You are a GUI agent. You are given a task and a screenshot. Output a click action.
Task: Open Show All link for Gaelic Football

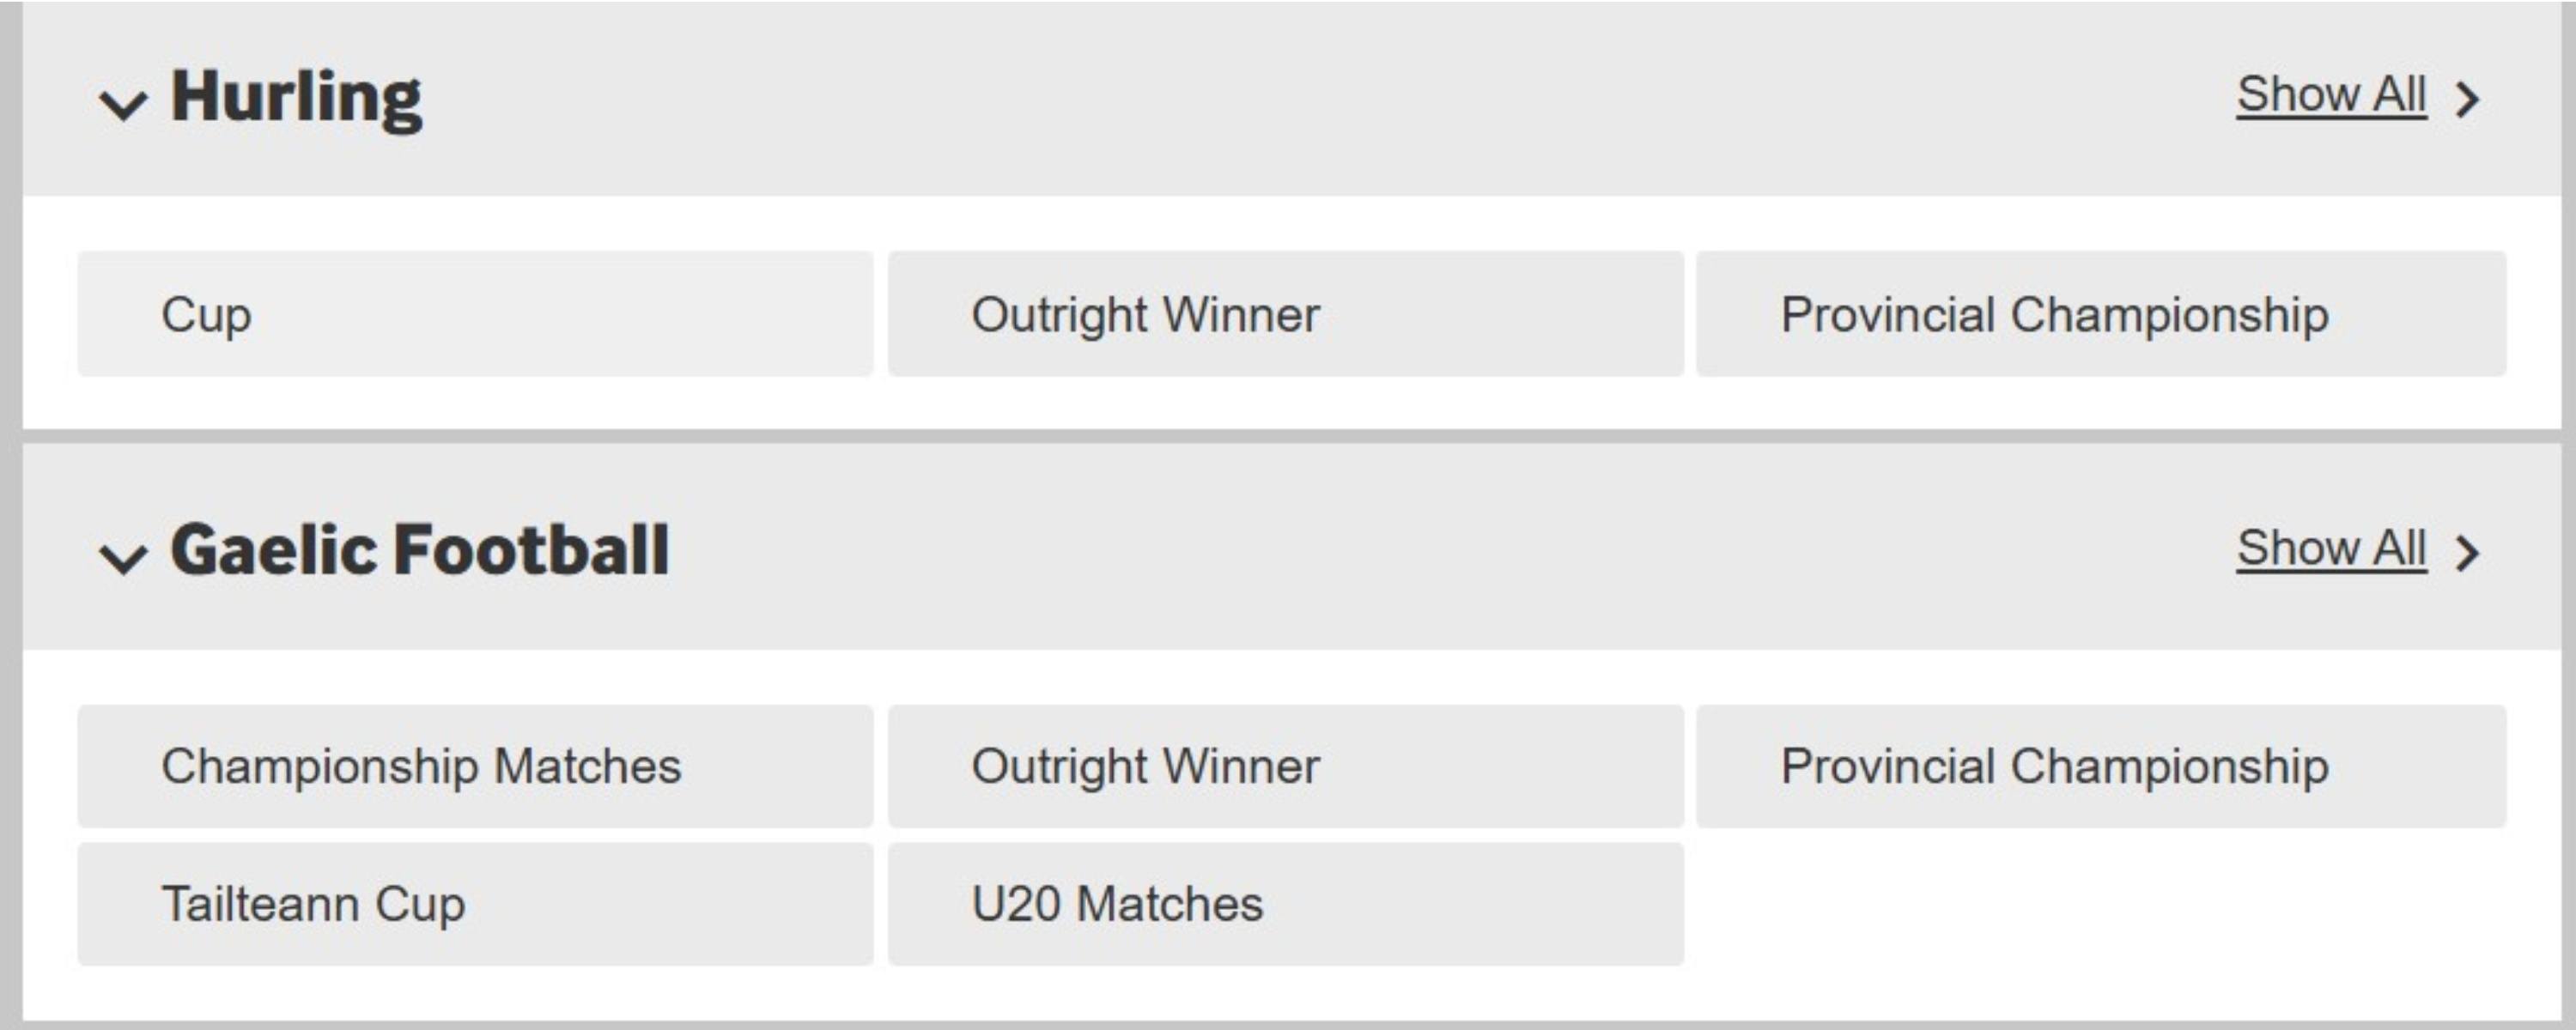point(2331,549)
